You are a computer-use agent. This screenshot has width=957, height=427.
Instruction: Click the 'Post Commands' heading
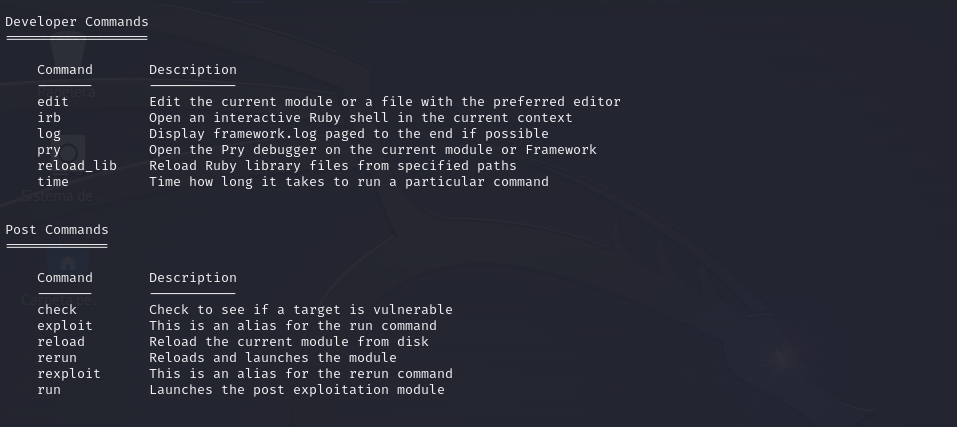pos(57,230)
